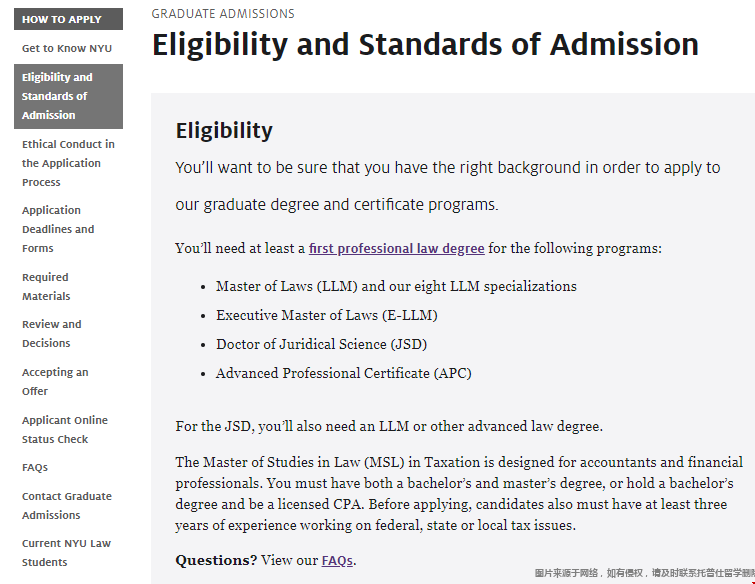Click the Eligibility section heading

coord(224,131)
